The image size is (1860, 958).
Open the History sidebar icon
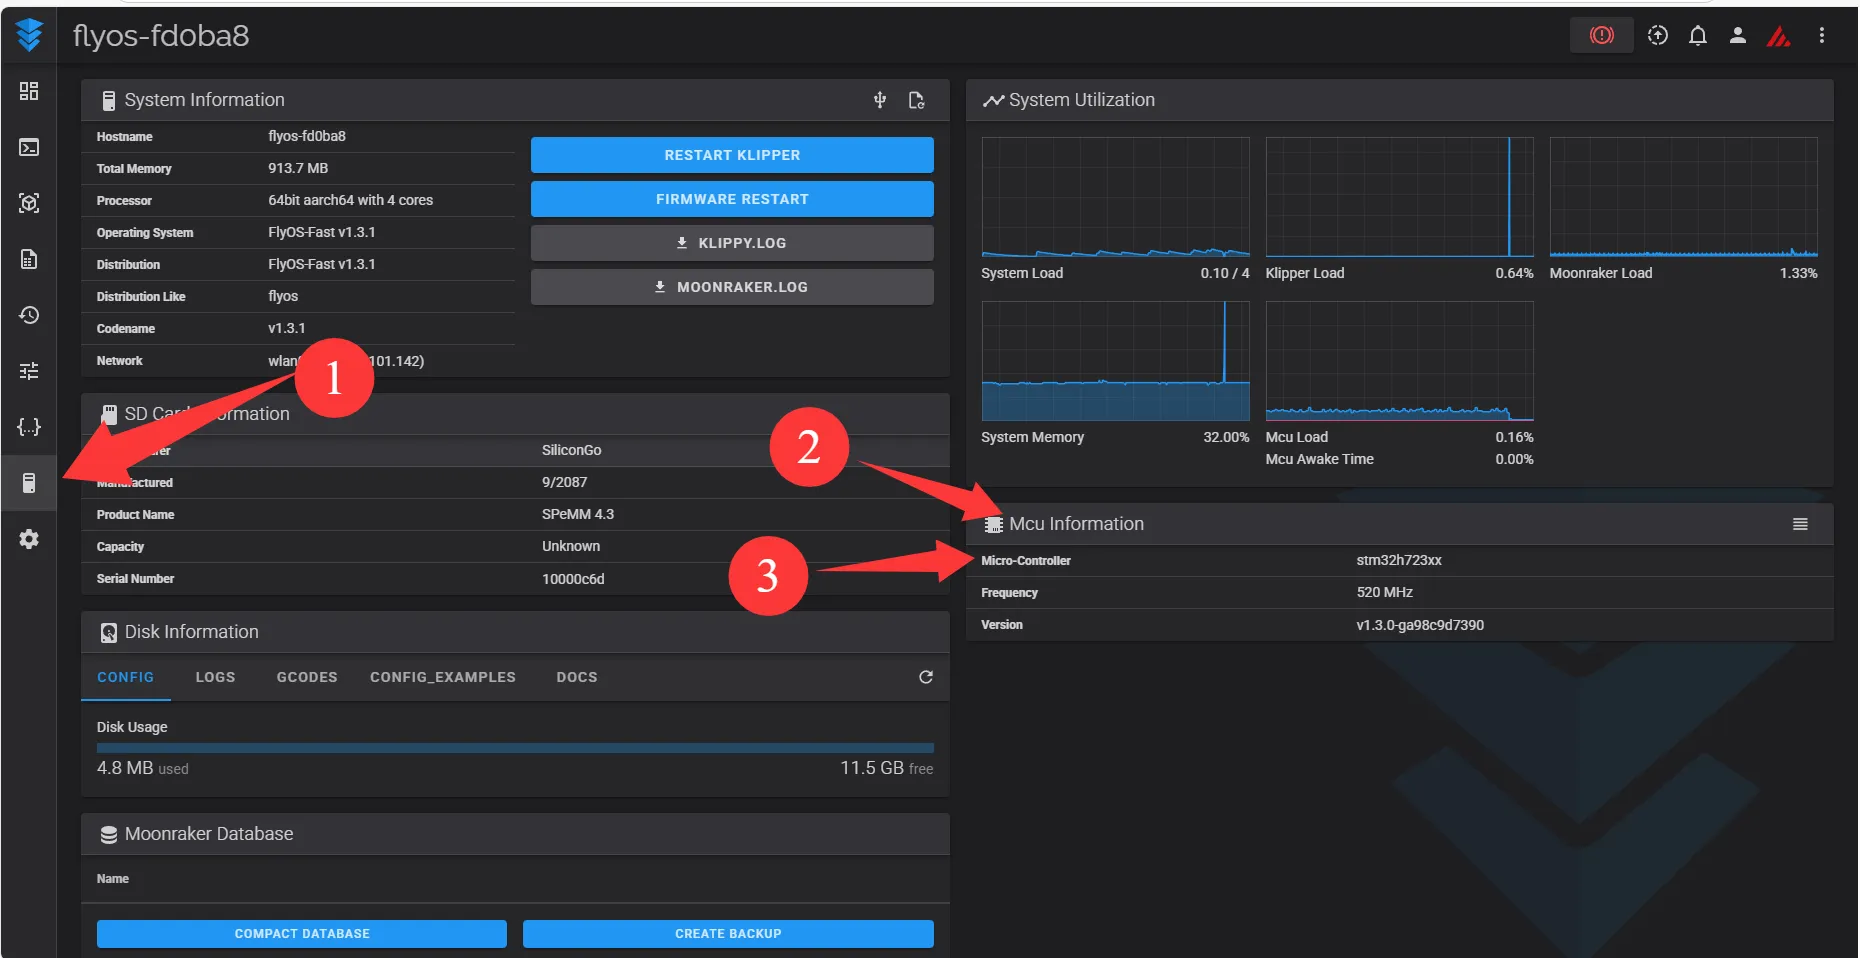click(x=29, y=315)
